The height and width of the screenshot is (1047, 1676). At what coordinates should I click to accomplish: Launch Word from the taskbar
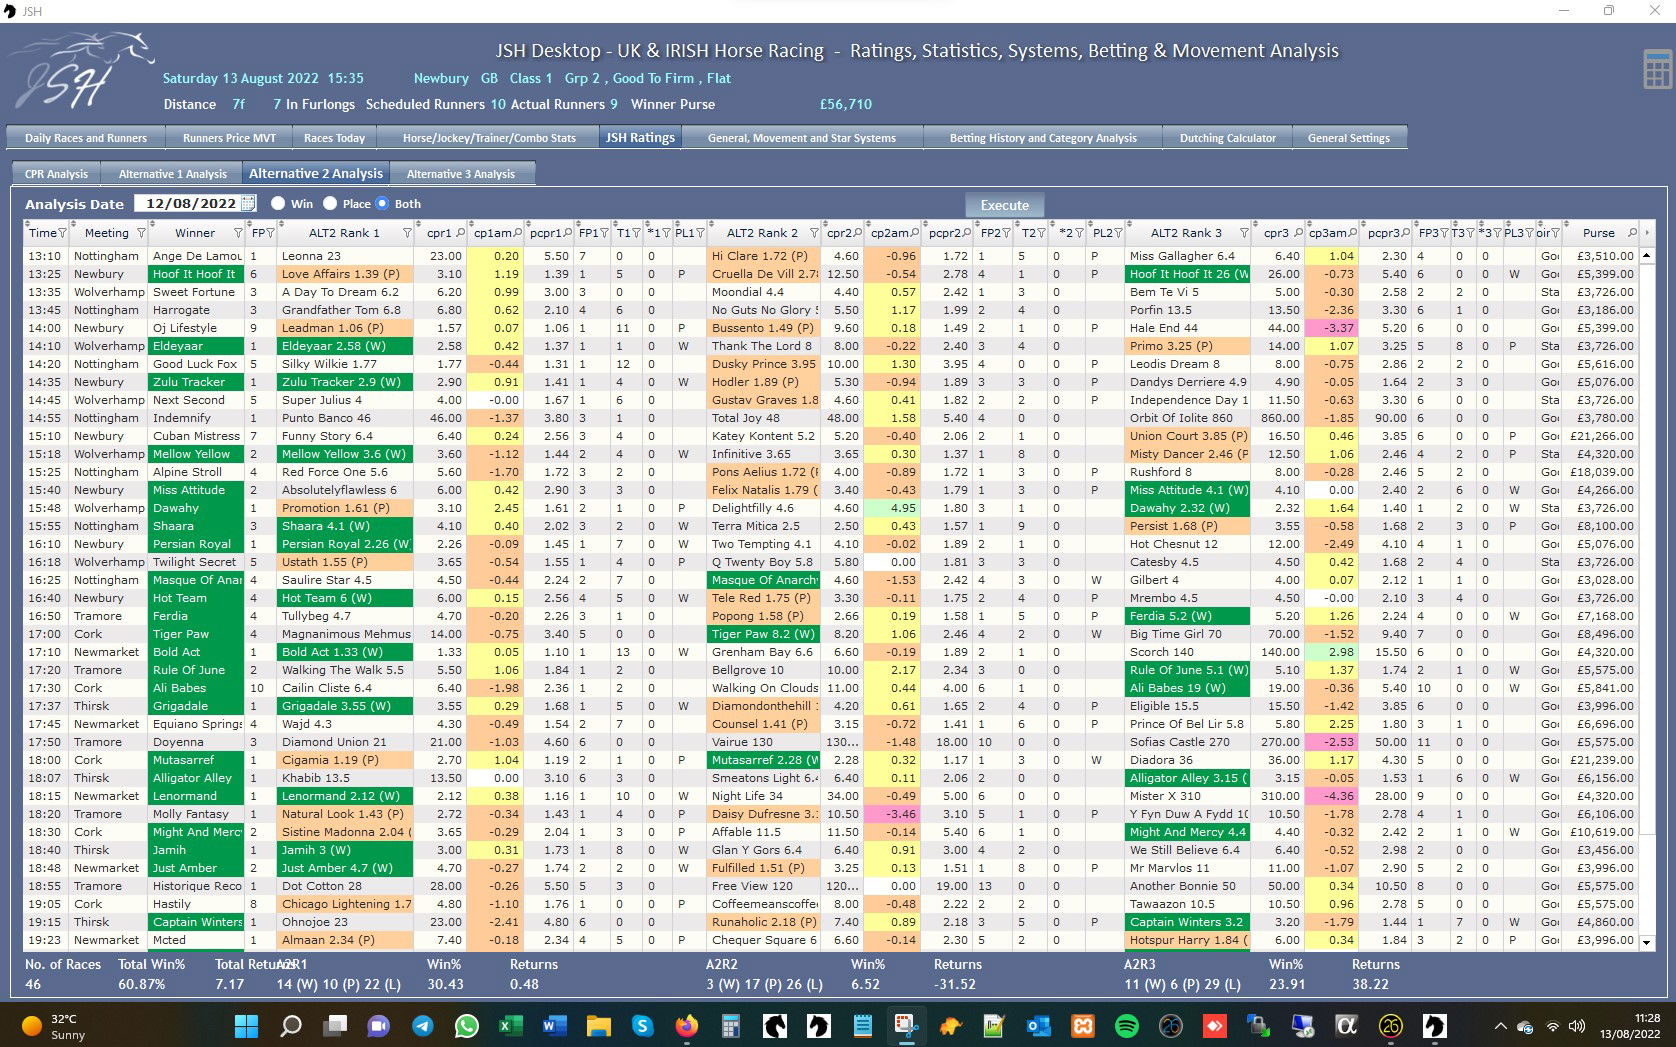554,1026
